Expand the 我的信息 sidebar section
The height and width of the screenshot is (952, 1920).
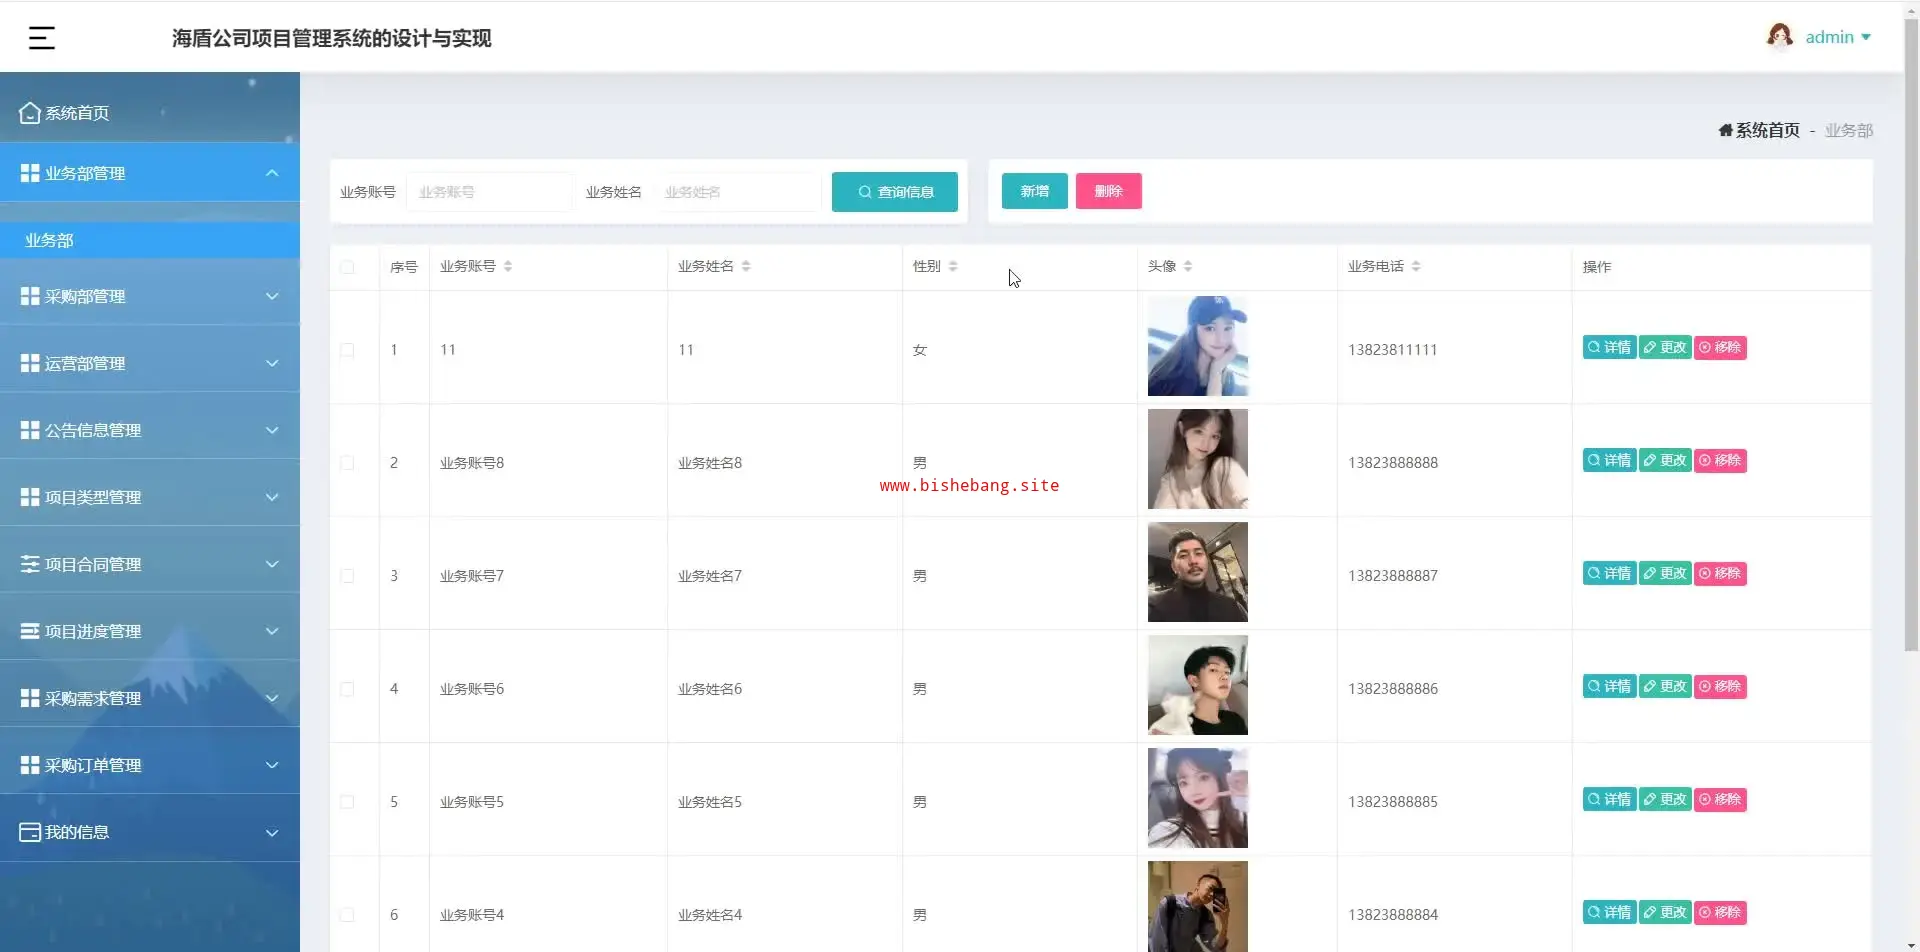coord(150,832)
